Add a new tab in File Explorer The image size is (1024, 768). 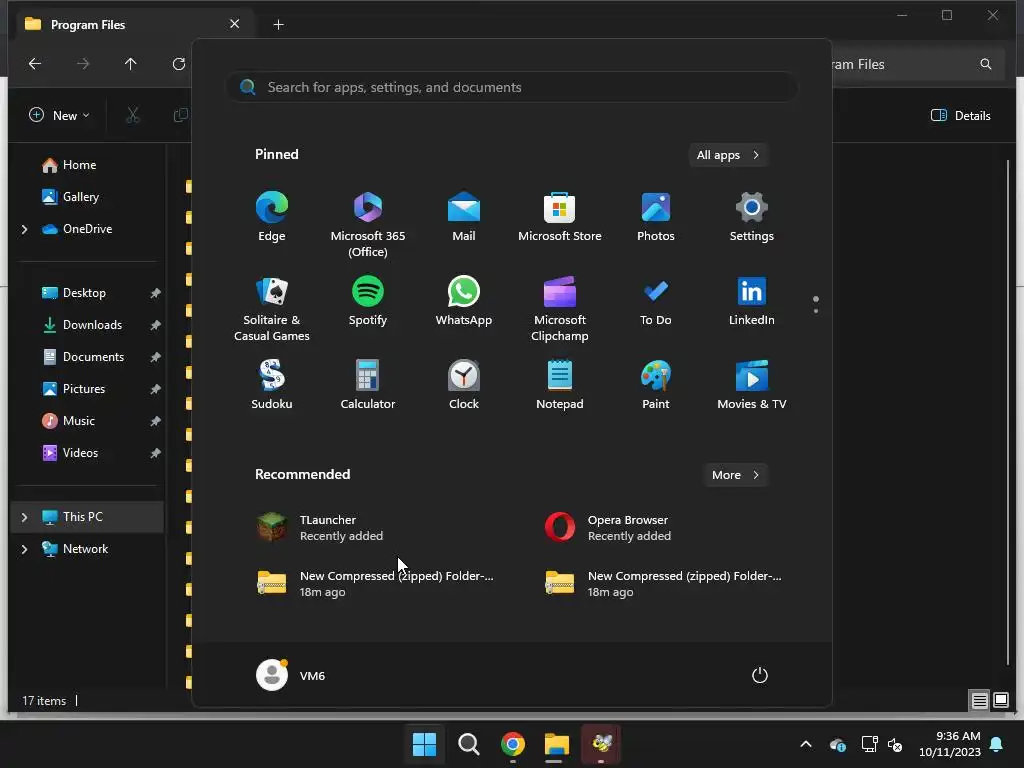tap(278, 25)
